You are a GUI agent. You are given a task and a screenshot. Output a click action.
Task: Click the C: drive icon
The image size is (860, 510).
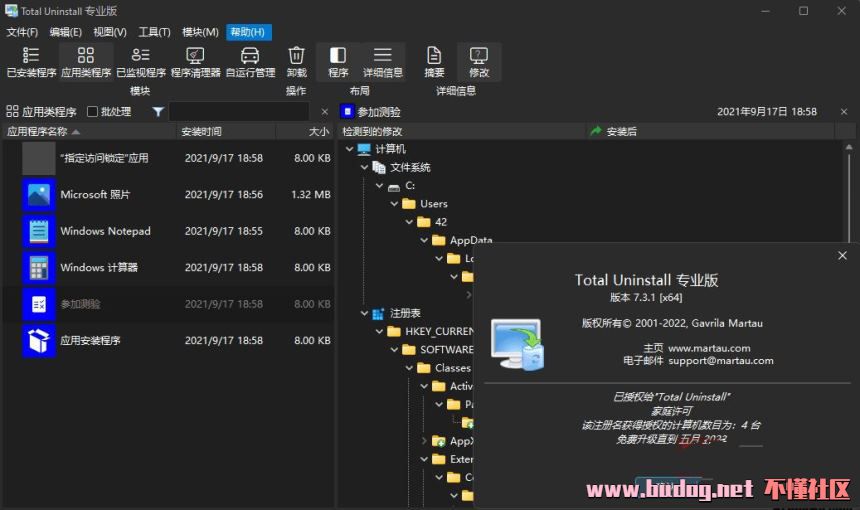(x=393, y=187)
